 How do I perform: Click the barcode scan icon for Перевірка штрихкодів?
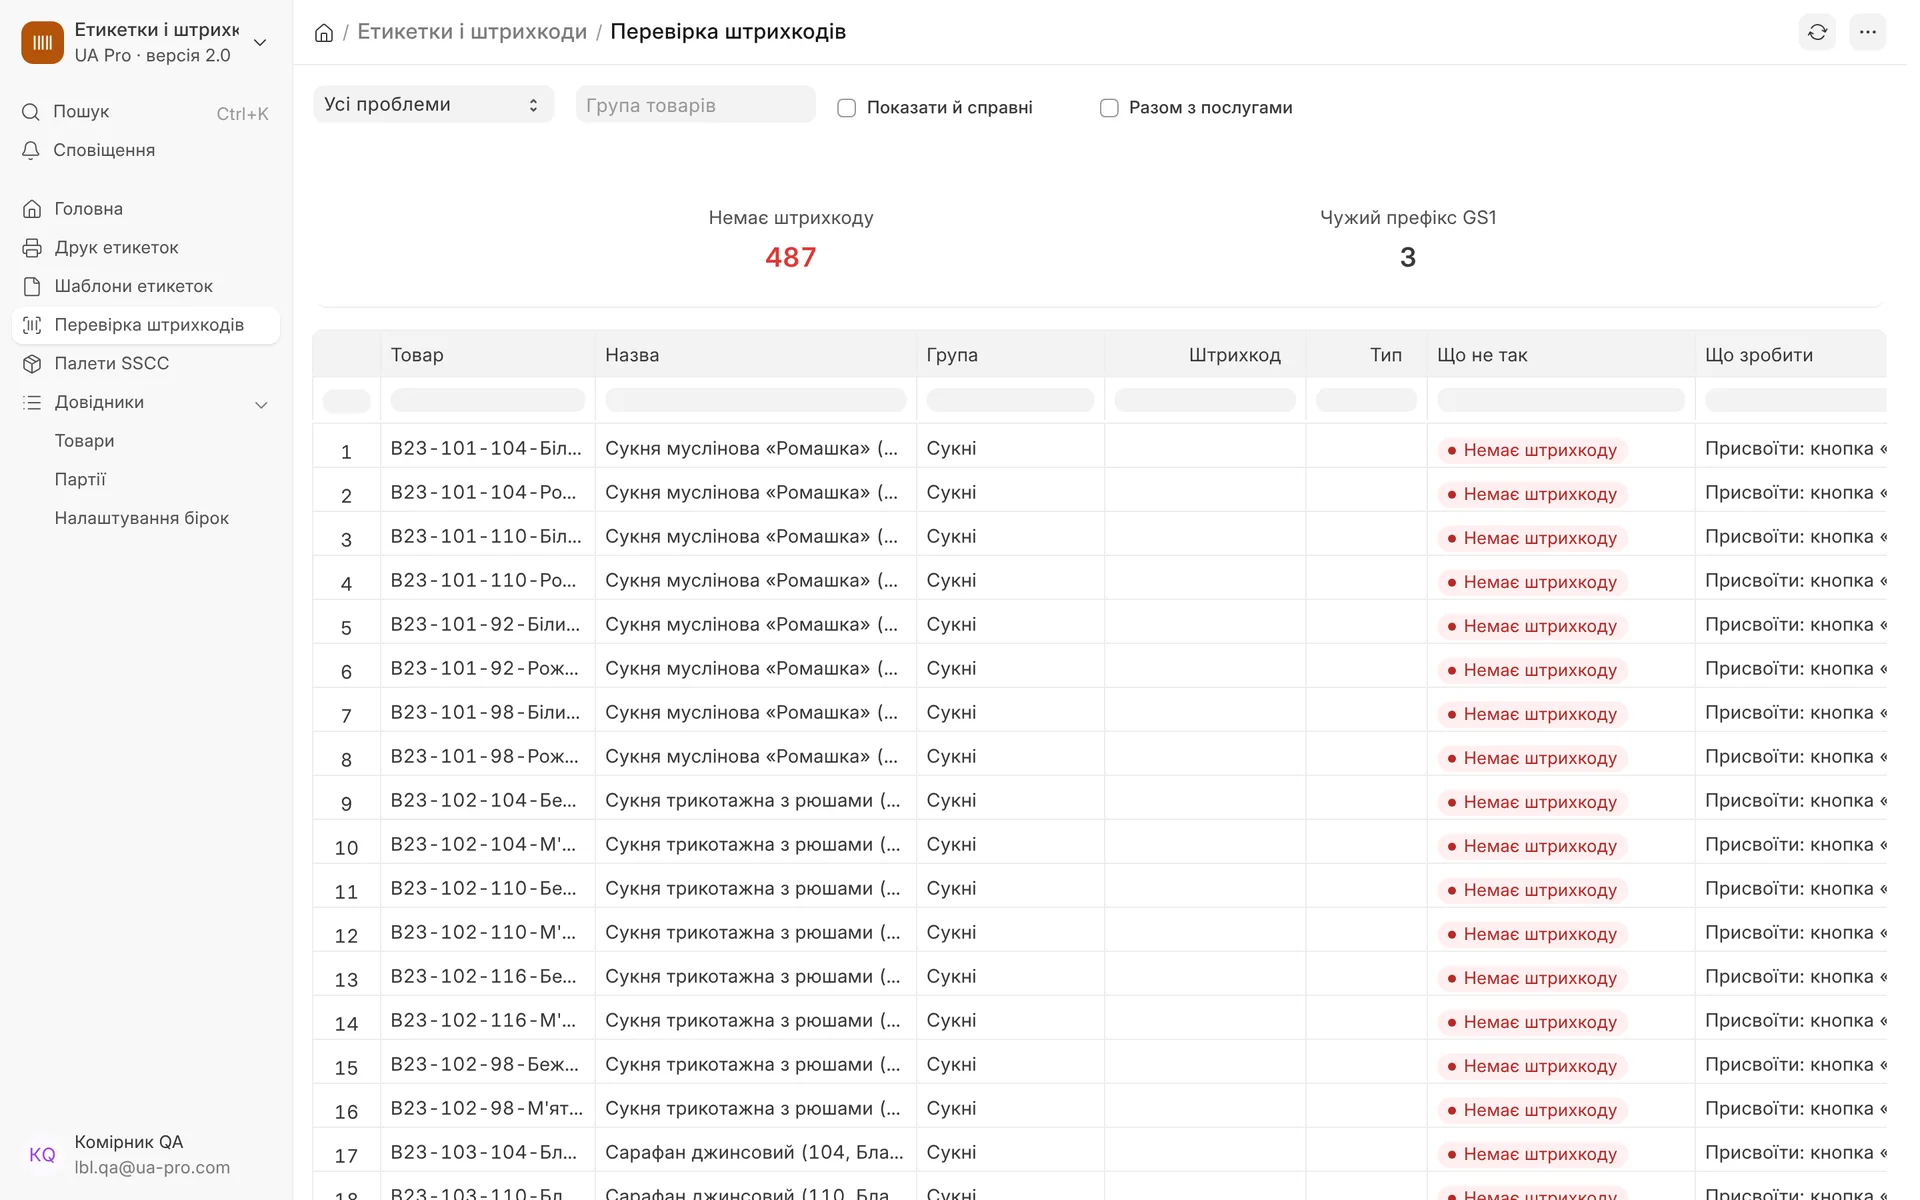(32, 325)
